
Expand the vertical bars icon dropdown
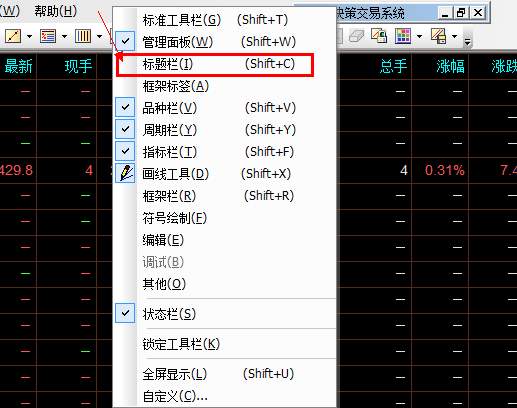(99, 36)
